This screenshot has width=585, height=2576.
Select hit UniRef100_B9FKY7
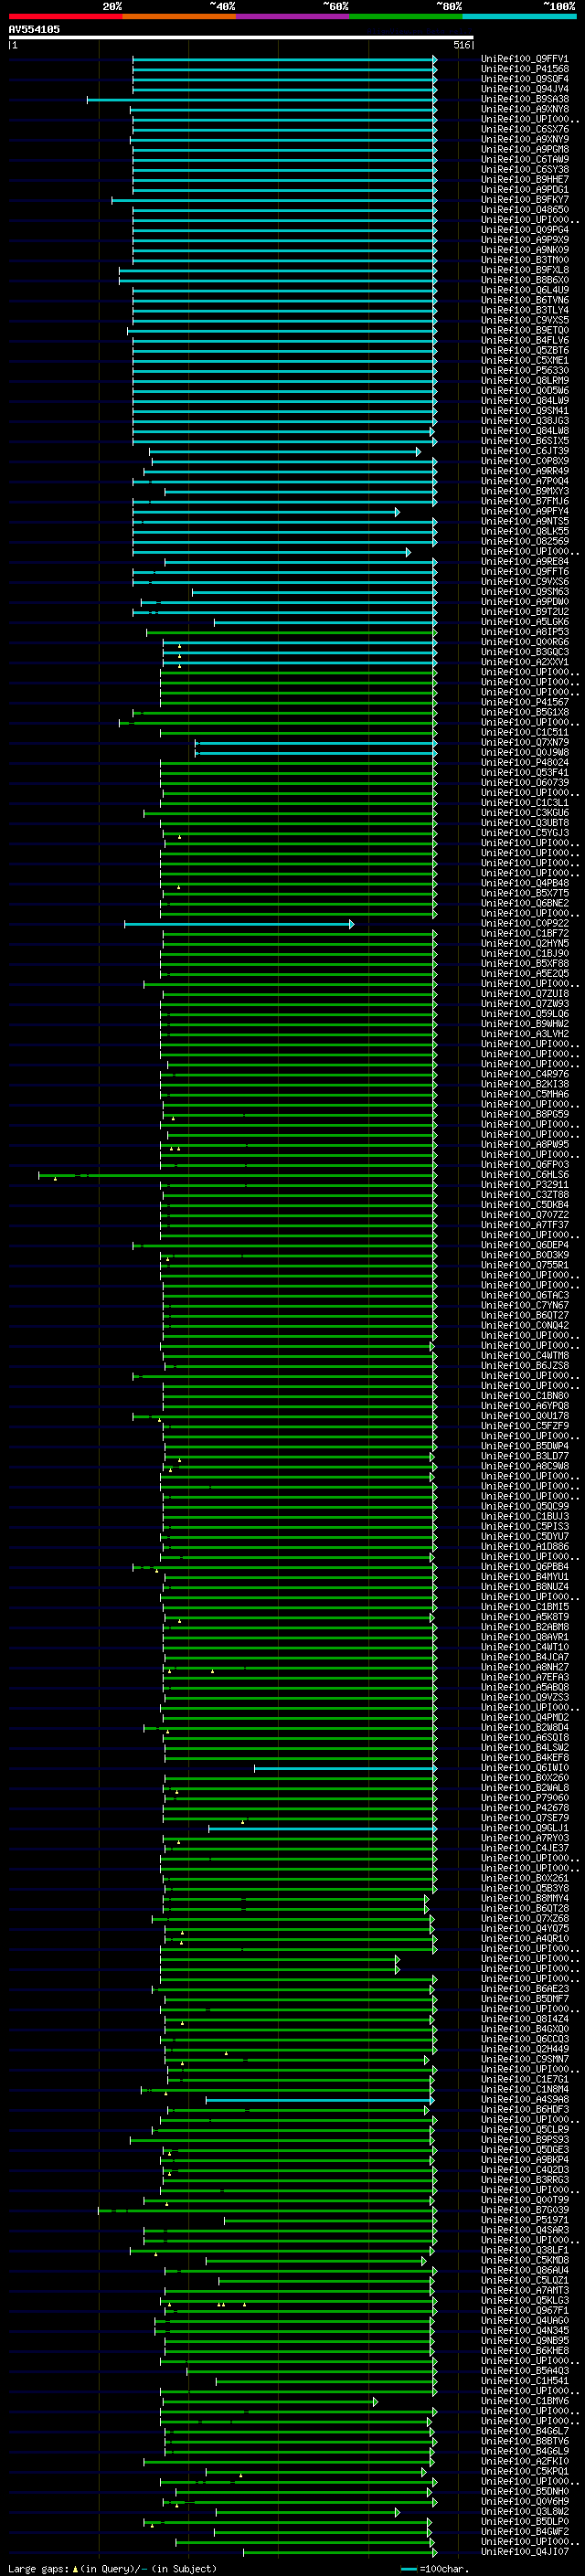point(525,200)
